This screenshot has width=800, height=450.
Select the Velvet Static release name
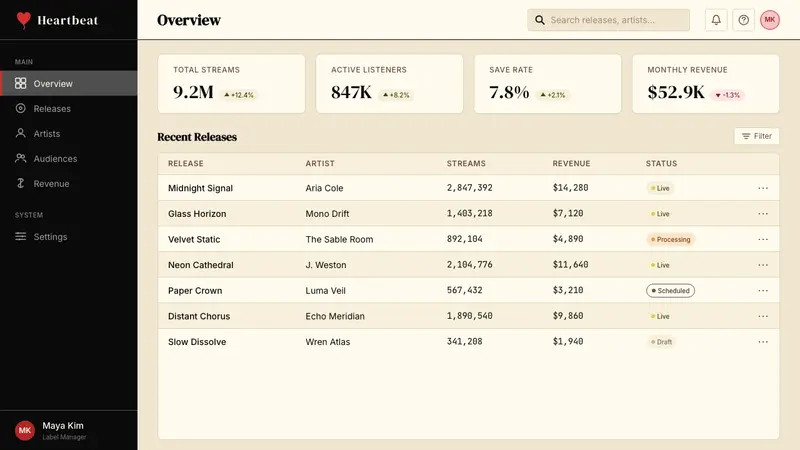click(x=194, y=239)
